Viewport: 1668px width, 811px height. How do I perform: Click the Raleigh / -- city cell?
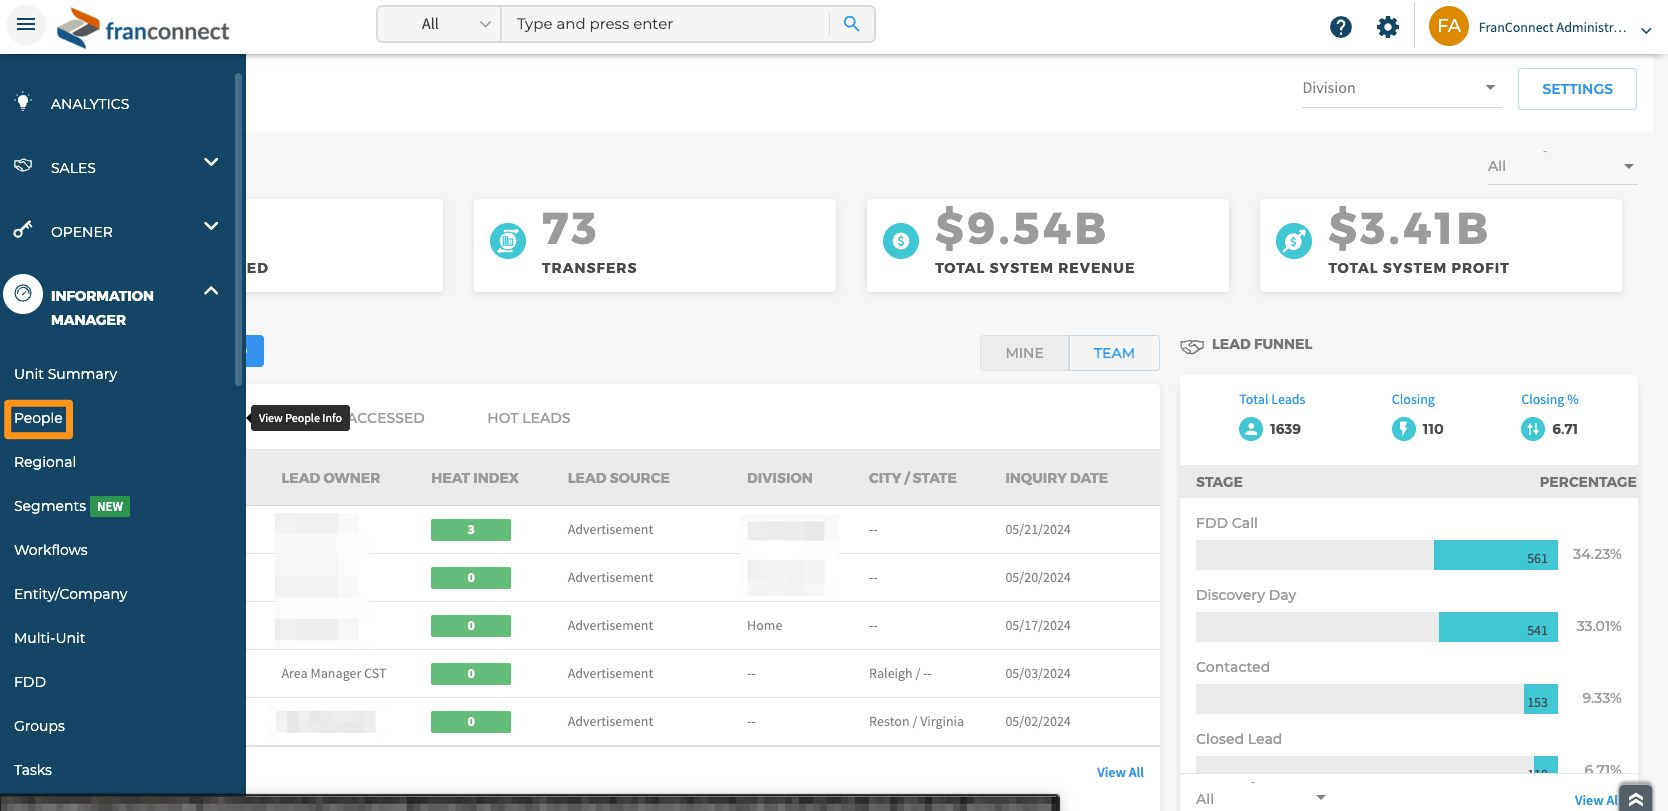pyautogui.click(x=900, y=674)
